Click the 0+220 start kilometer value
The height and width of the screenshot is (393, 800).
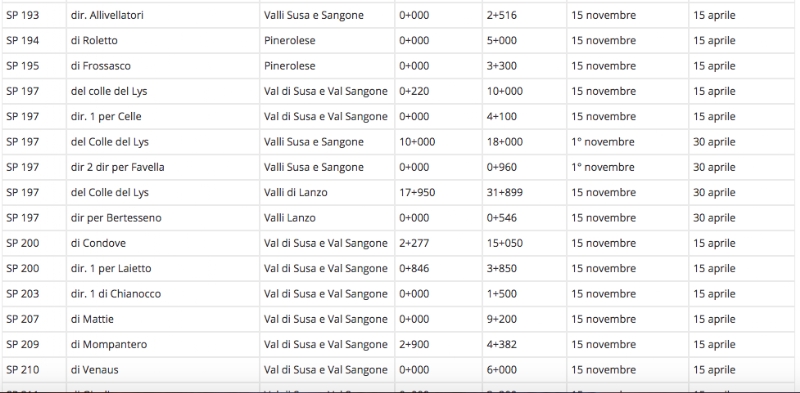click(x=414, y=91)
